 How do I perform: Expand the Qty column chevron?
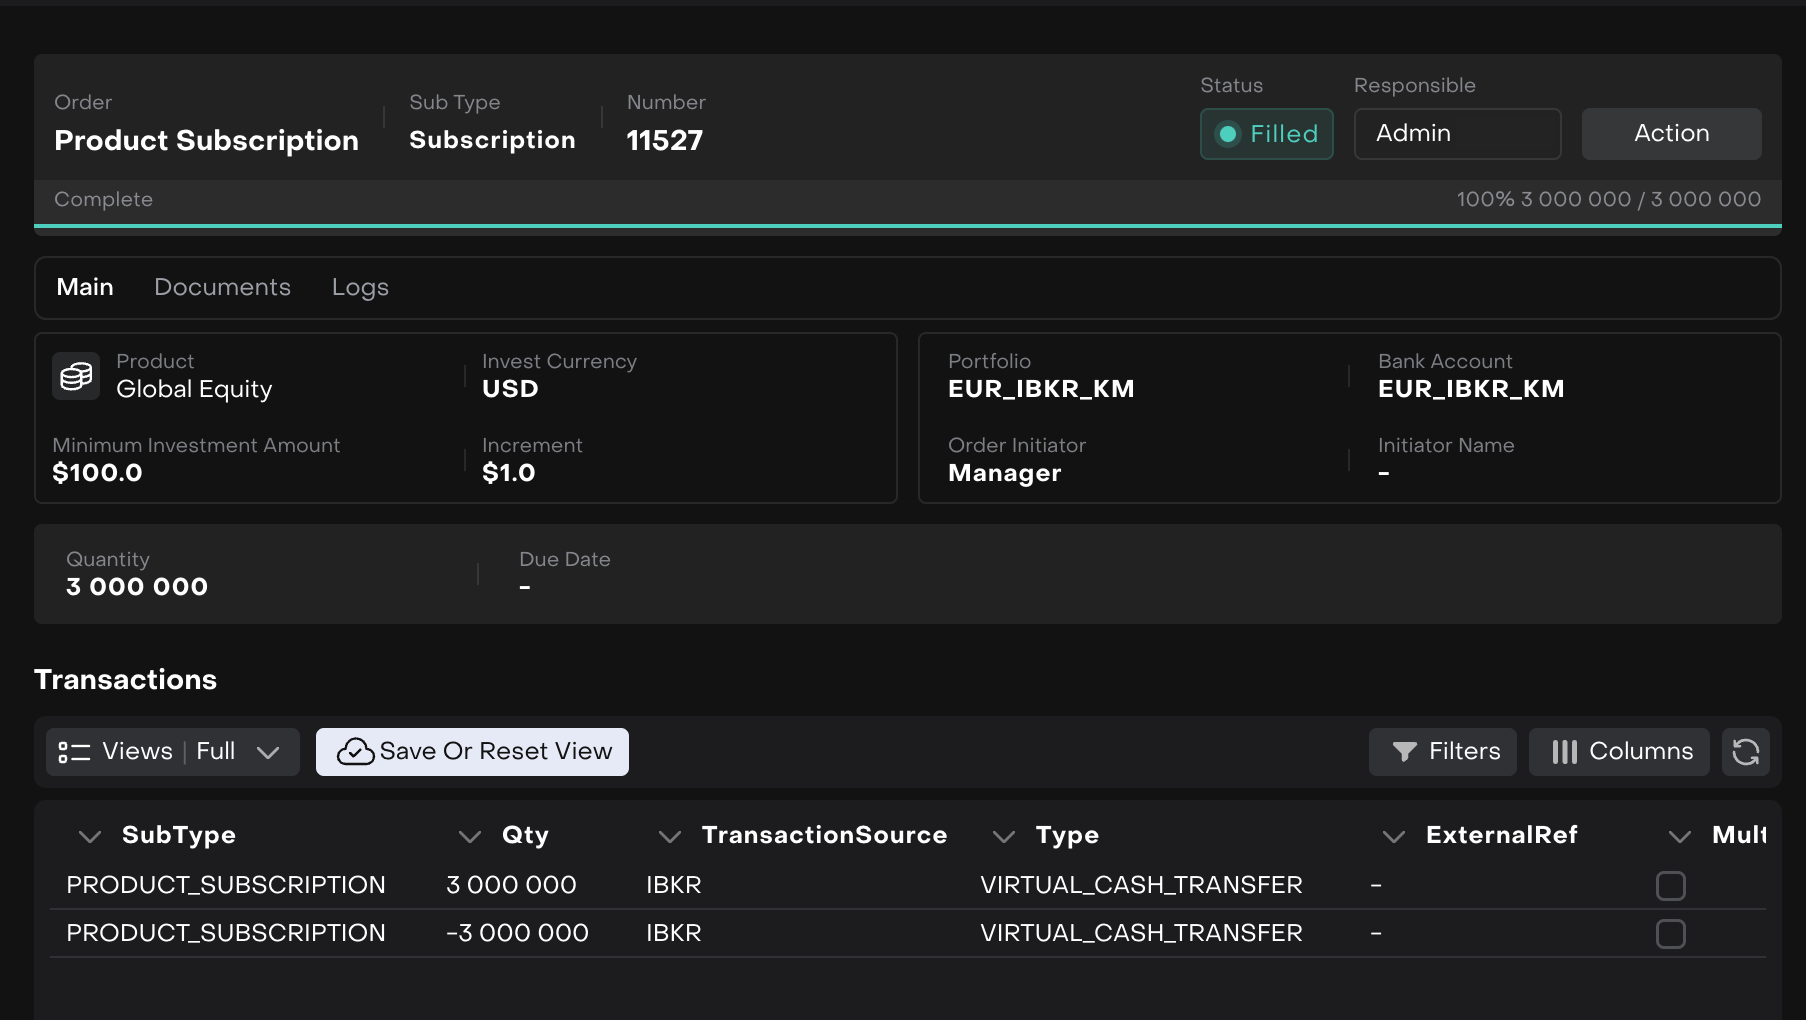(x=469, y=836)
